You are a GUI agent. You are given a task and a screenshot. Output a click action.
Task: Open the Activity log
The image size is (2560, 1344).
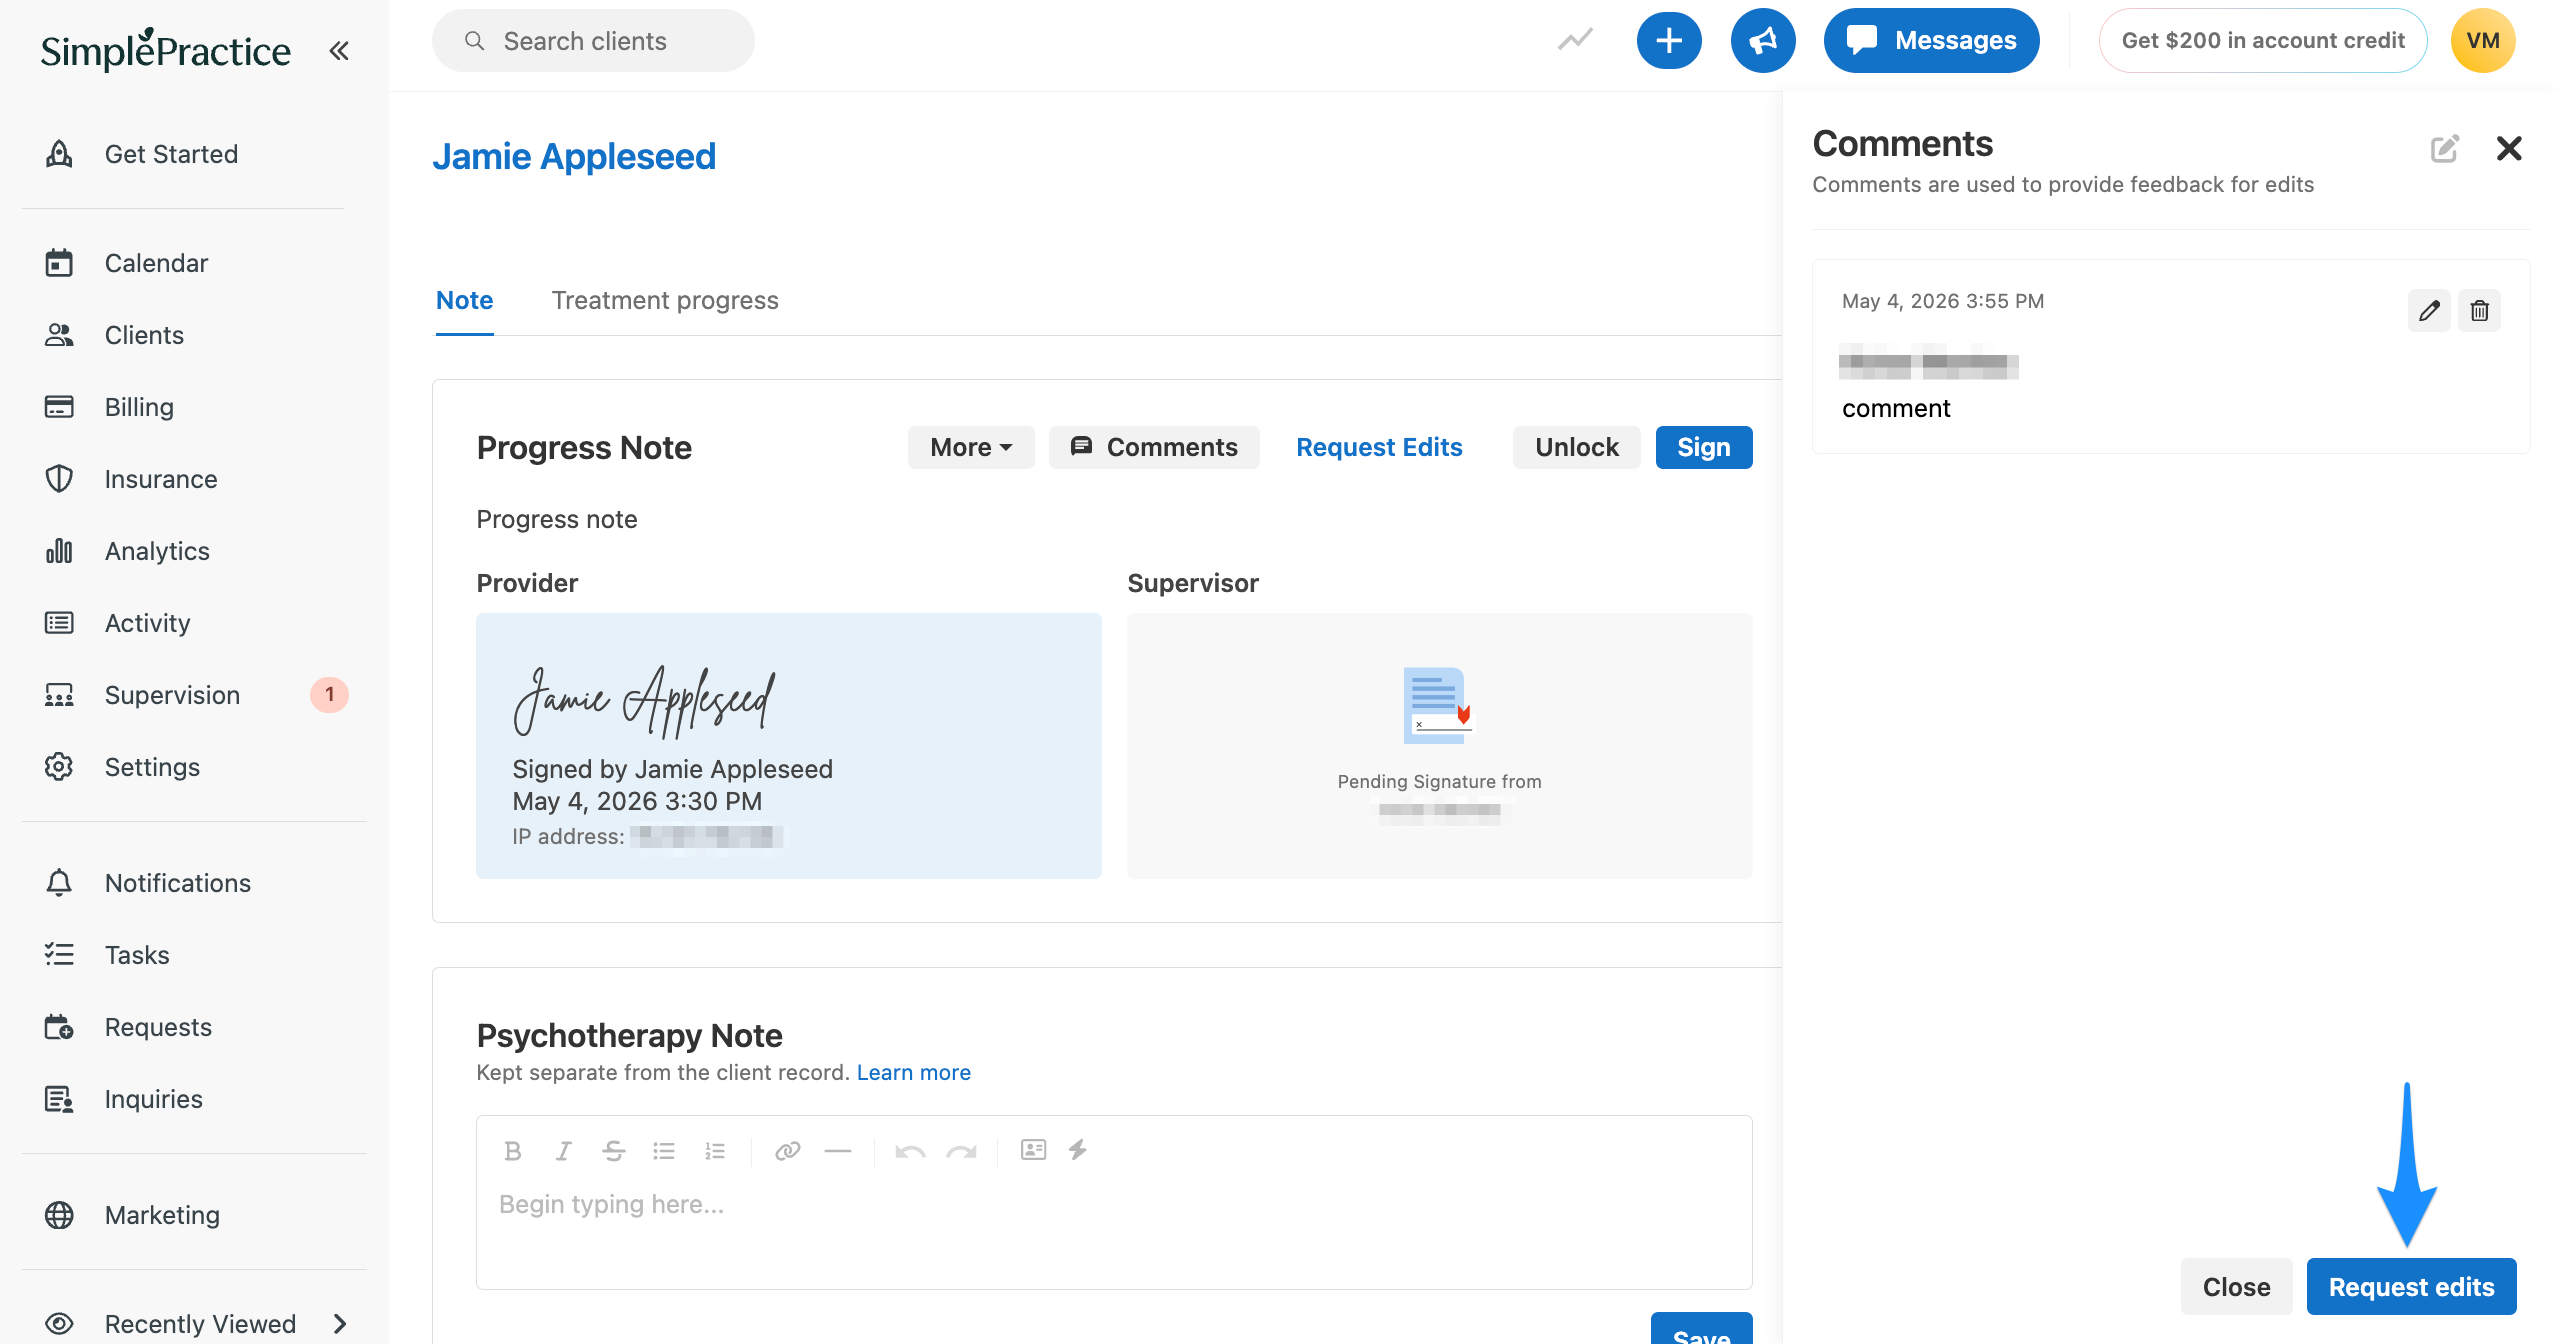[x=147, y=623]
